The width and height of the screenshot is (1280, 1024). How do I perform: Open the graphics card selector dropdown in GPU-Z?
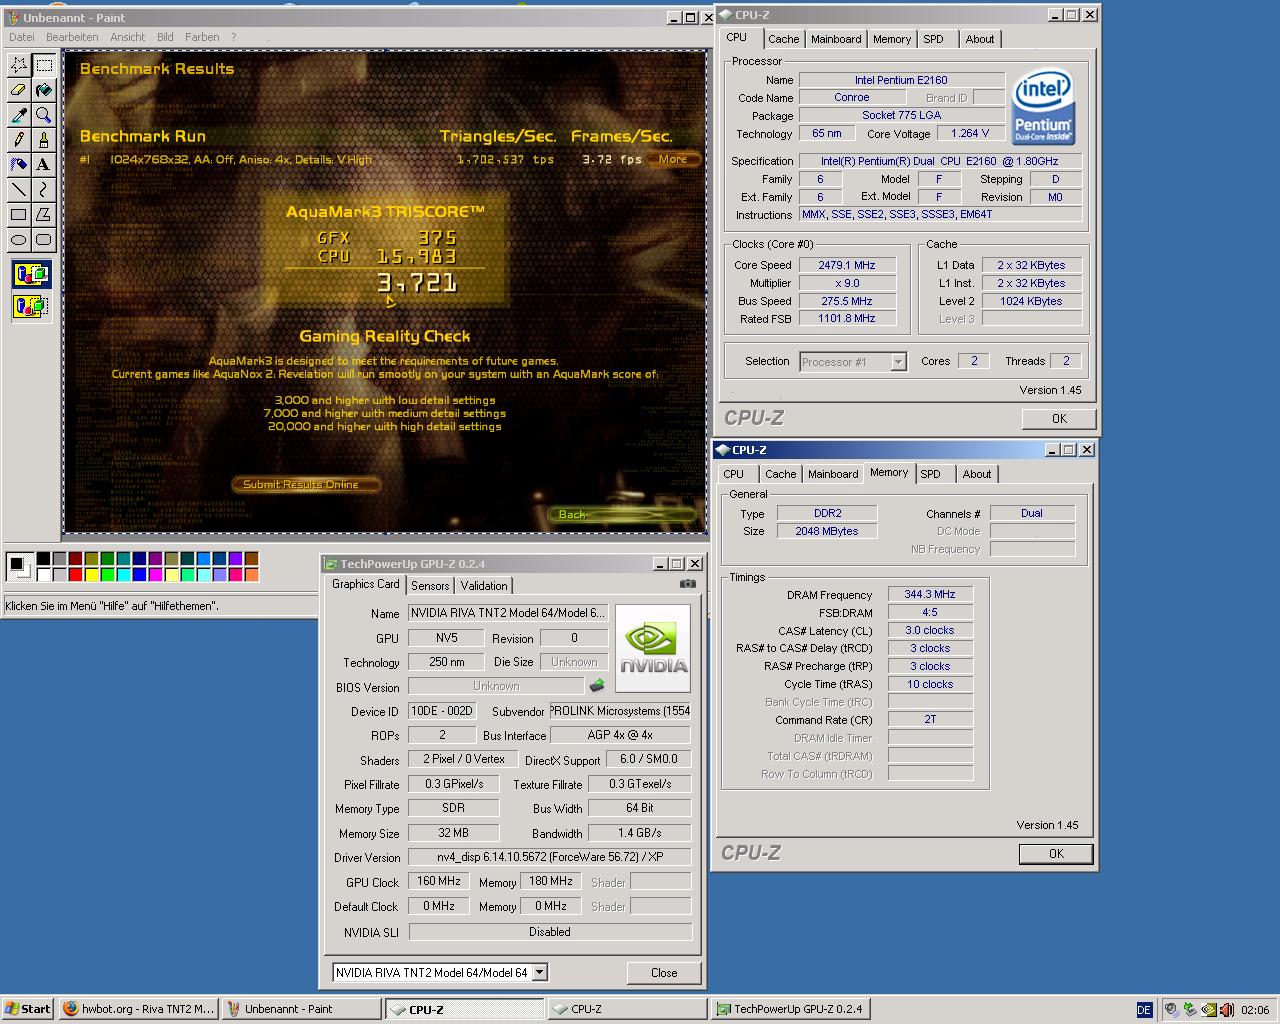(x=539, y=972)
